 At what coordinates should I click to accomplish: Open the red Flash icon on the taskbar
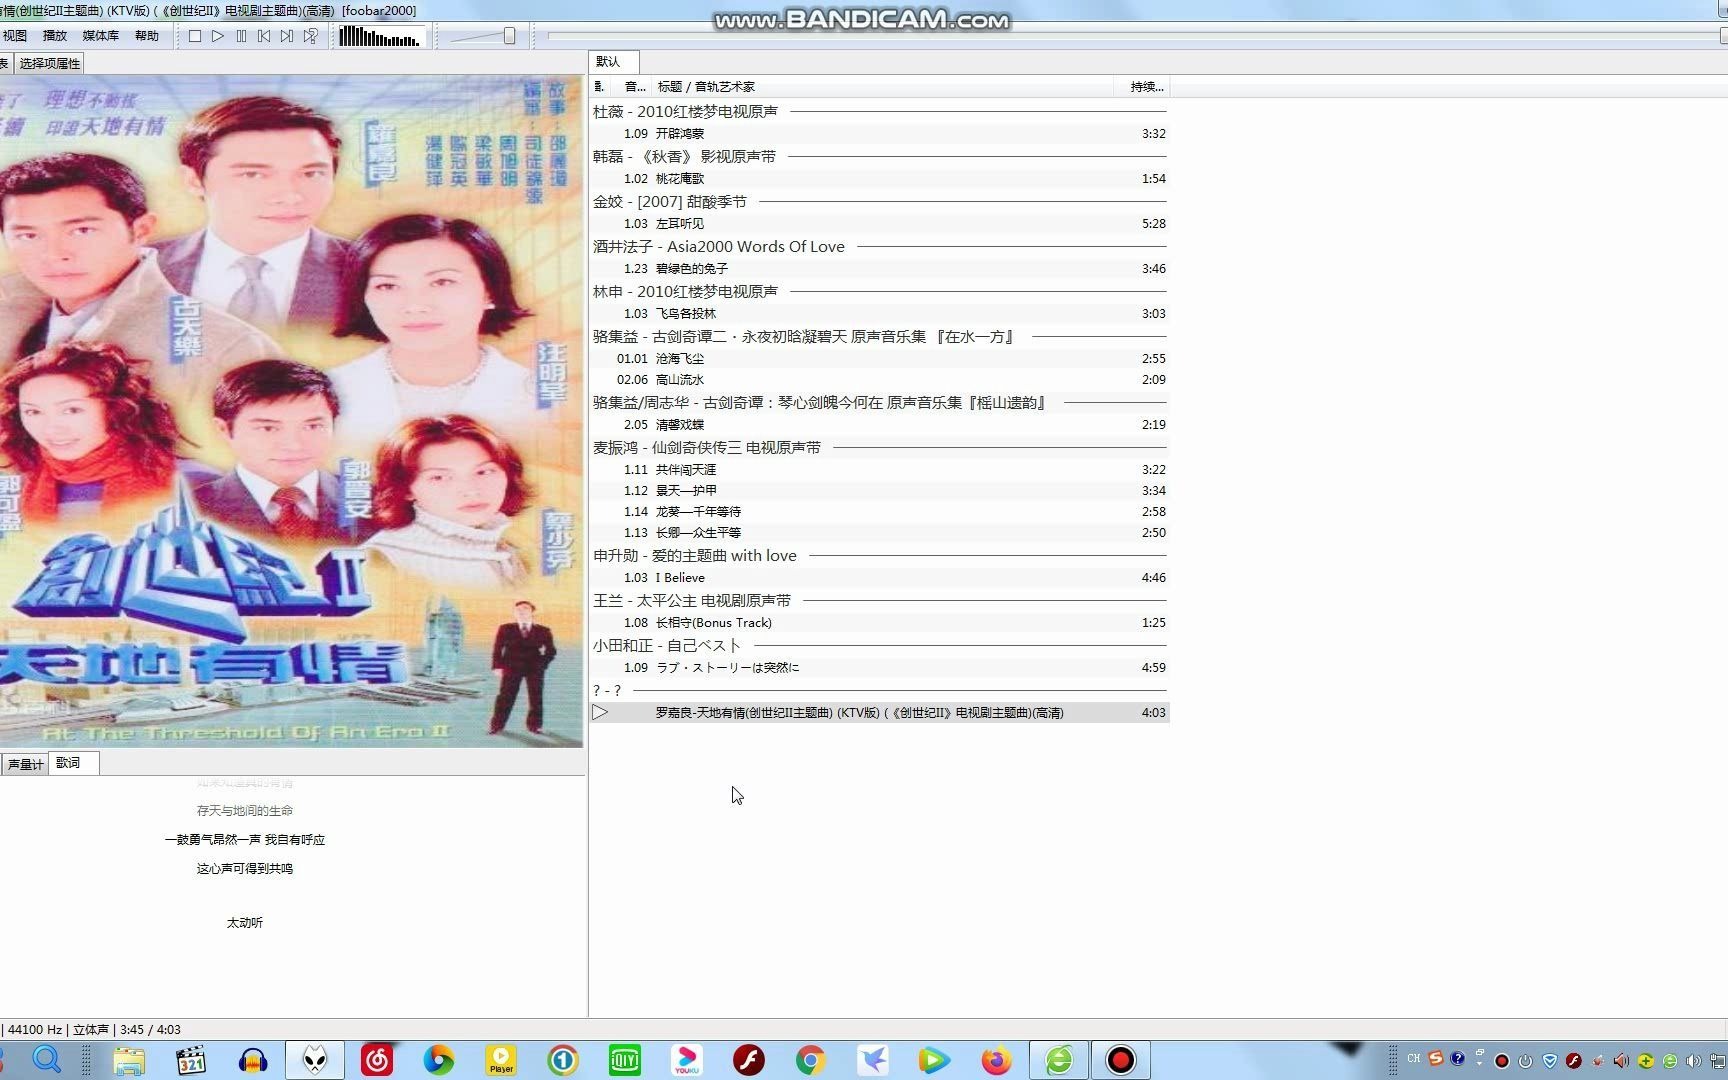(x=749, y=1060)
